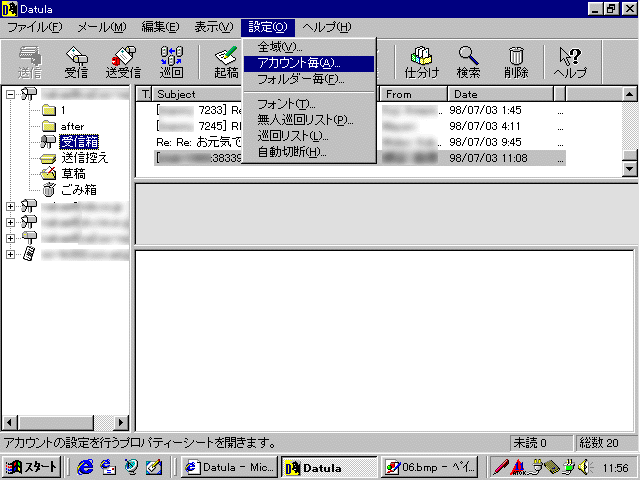The height and width of the screenshot is (480, 640).
Task: Open the ヘルプ(H) menu
Action: pyautogui.click(x=327, y=27)
